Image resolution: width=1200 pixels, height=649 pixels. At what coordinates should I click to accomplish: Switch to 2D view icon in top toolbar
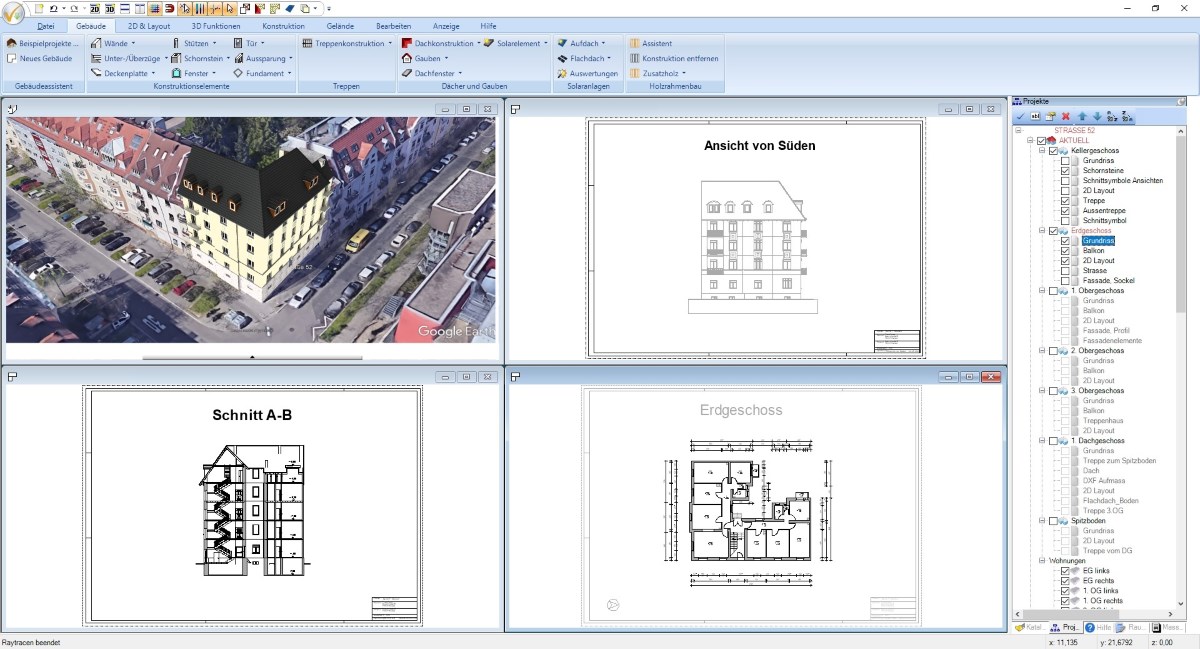pyautogui.click(x=94, y=8)
